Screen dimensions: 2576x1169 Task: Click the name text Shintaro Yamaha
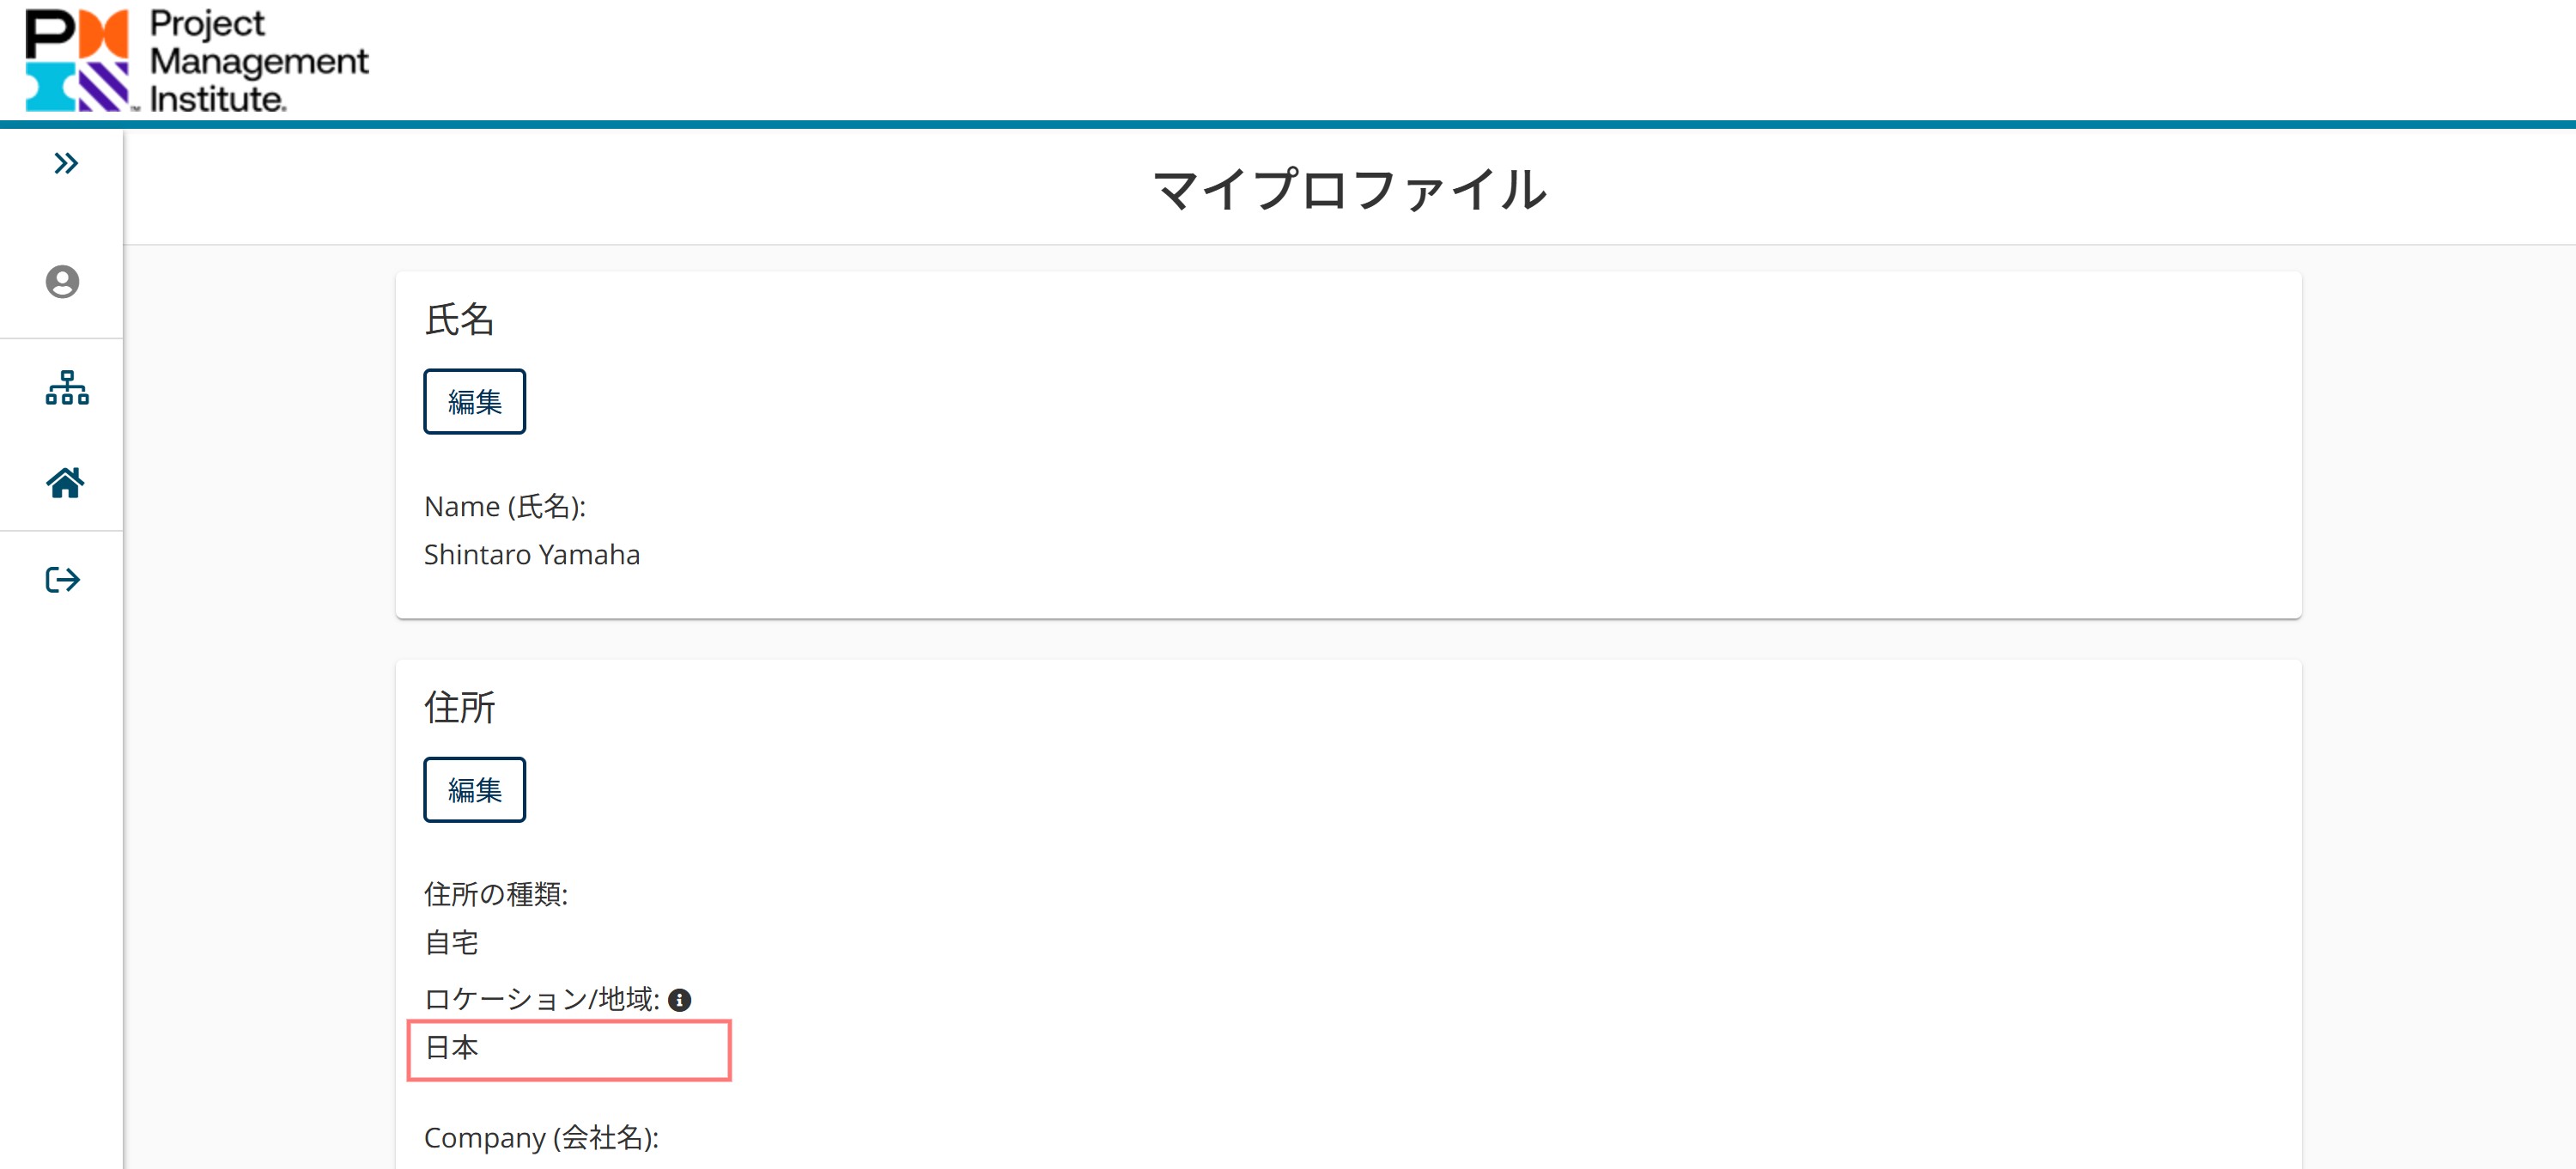point(533,554)
